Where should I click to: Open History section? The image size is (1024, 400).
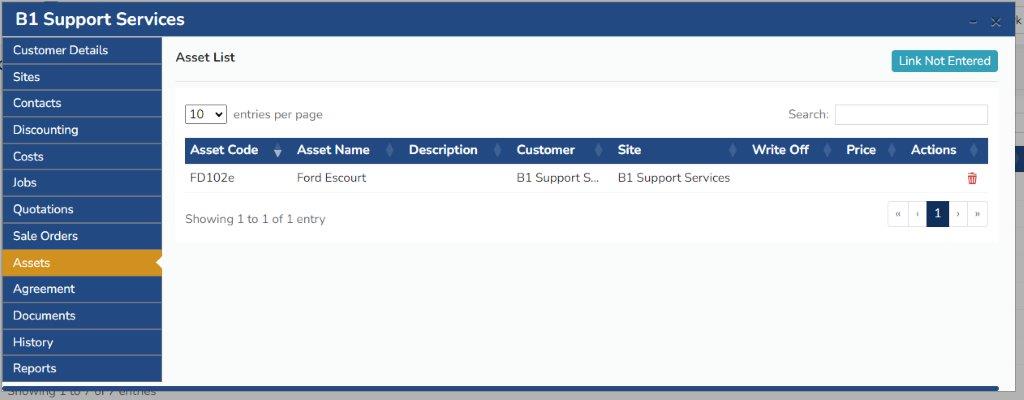tap(82, 342)
